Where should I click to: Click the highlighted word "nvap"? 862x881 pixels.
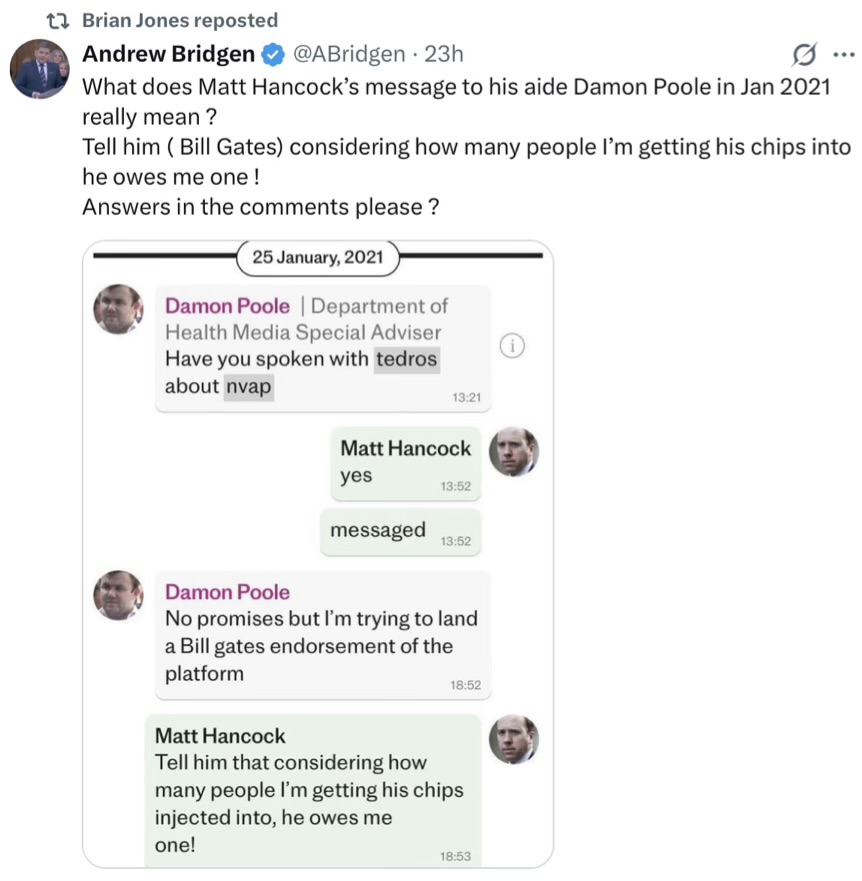248,387
